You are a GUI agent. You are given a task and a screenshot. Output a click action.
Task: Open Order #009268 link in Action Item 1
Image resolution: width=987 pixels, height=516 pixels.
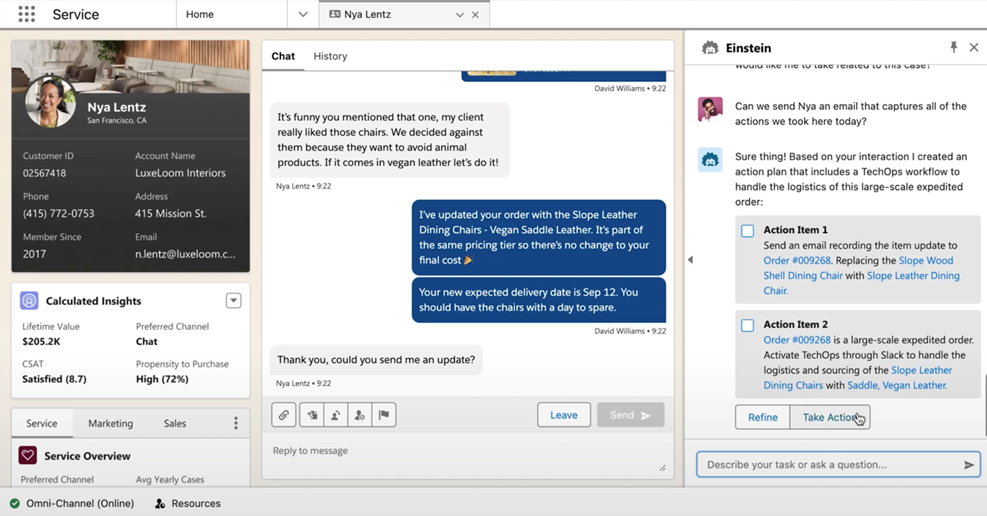797,261
